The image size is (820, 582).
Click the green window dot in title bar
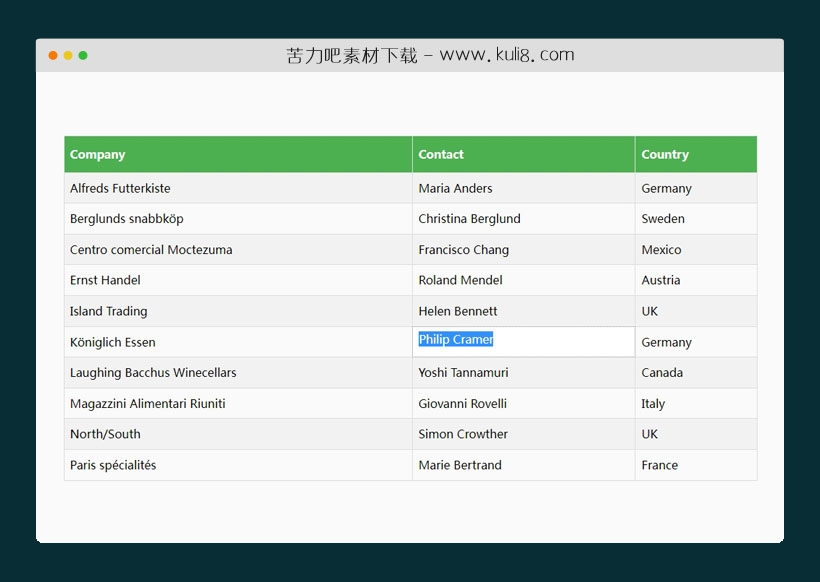[83, 55]
